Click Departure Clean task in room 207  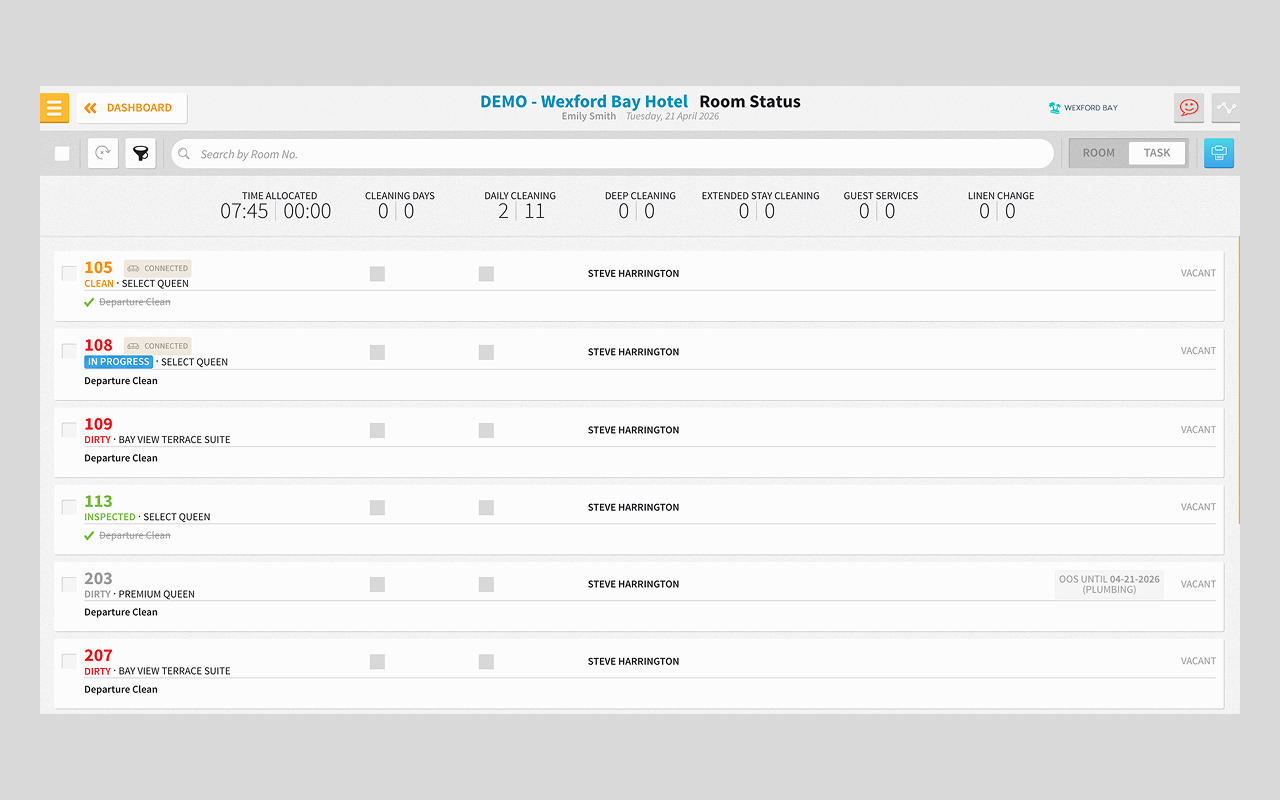(x=121, y=689)
